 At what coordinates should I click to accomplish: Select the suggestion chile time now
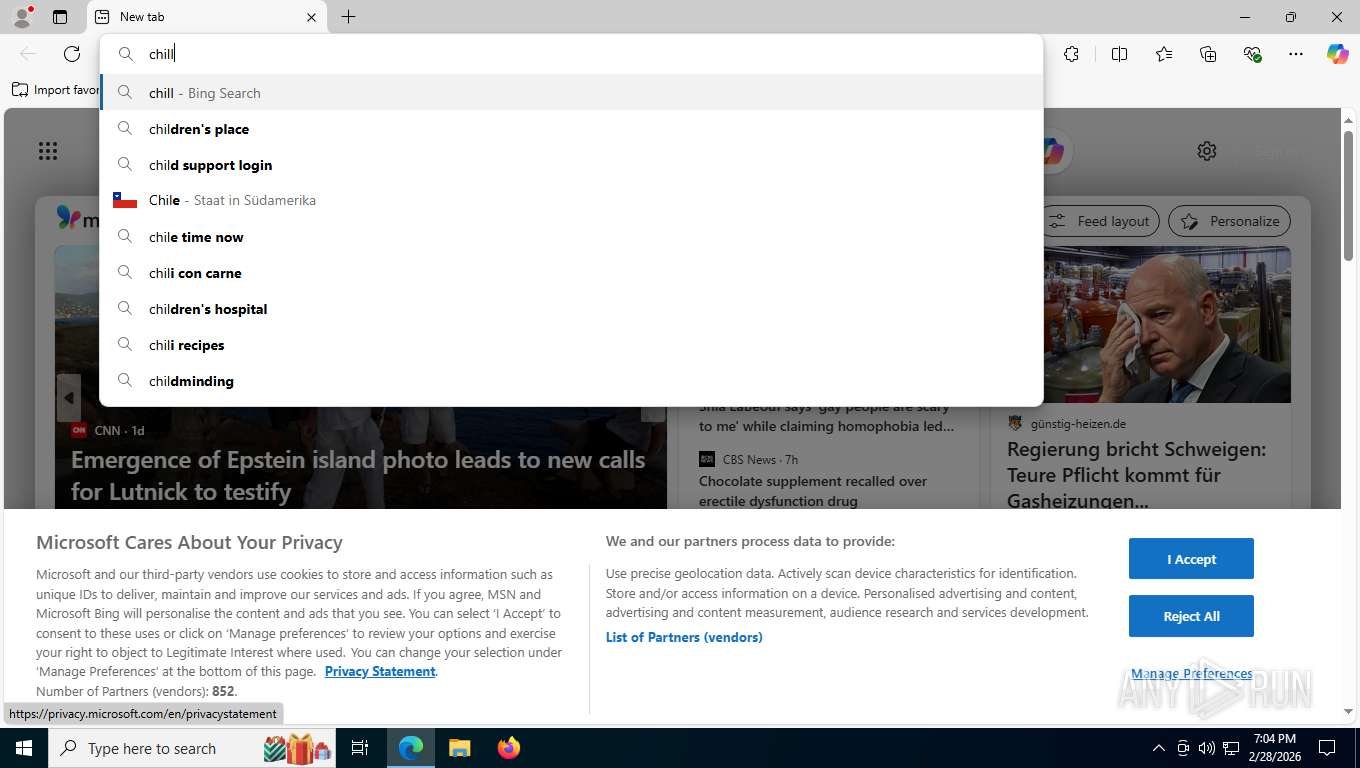pyautogui.click(x=571, y=237)
